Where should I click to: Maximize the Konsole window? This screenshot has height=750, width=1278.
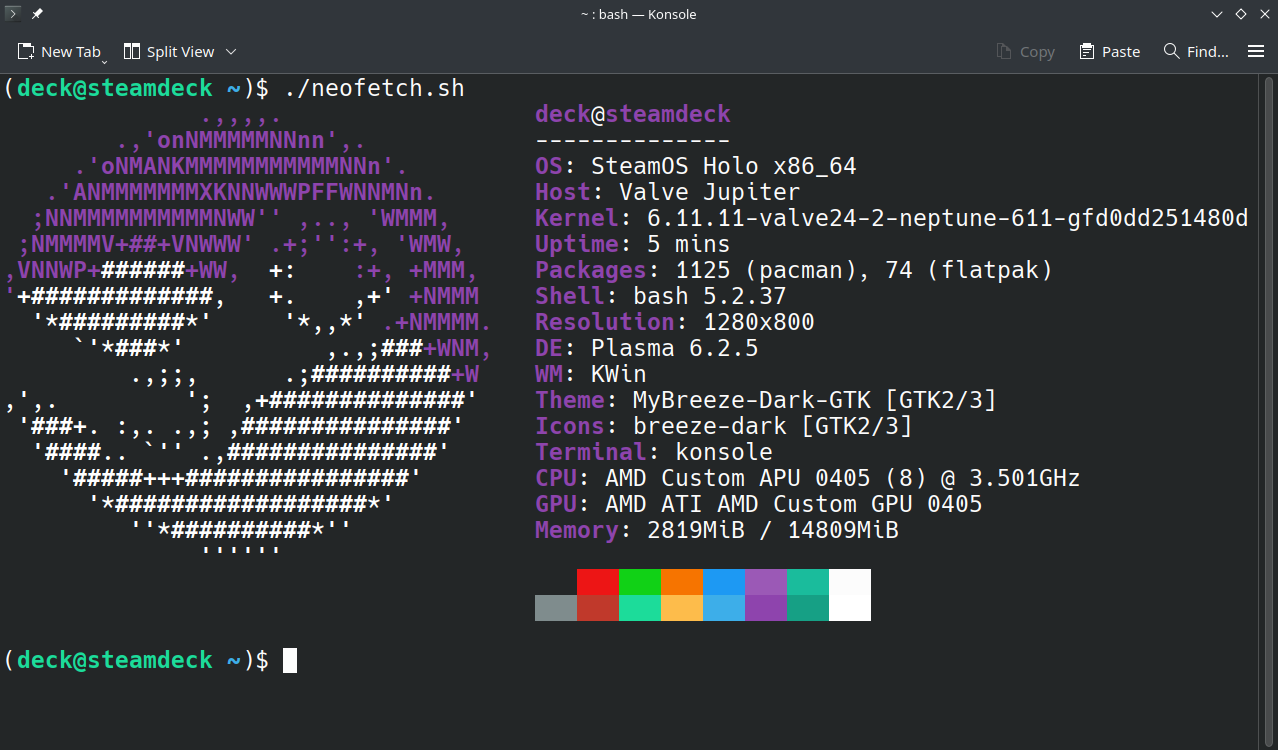(x=1240, y=14)
